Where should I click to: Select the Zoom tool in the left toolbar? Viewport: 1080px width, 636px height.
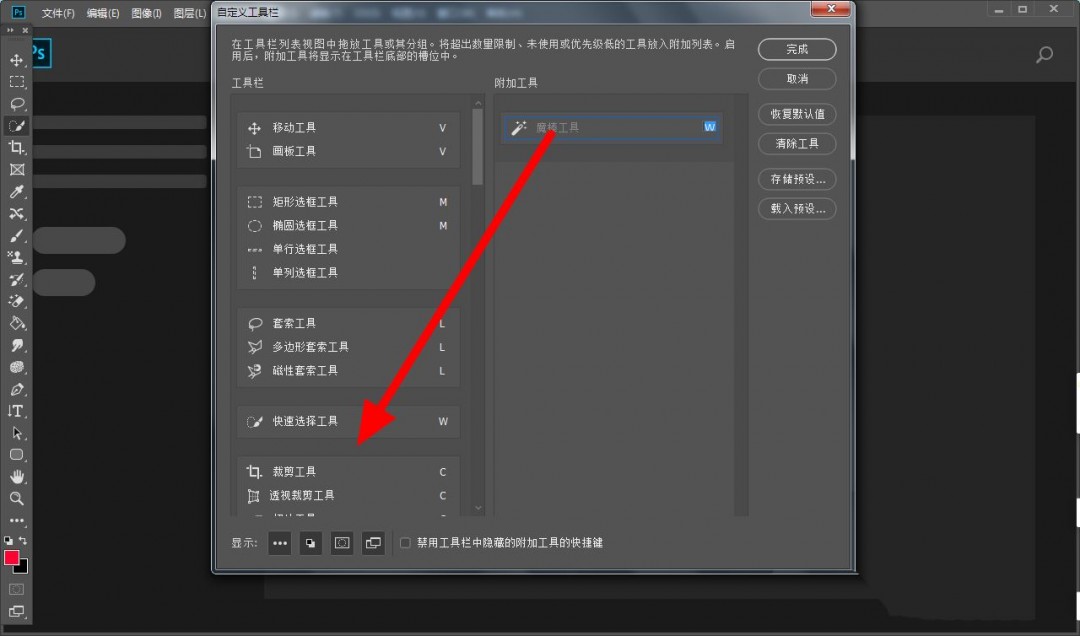[15, 499]
